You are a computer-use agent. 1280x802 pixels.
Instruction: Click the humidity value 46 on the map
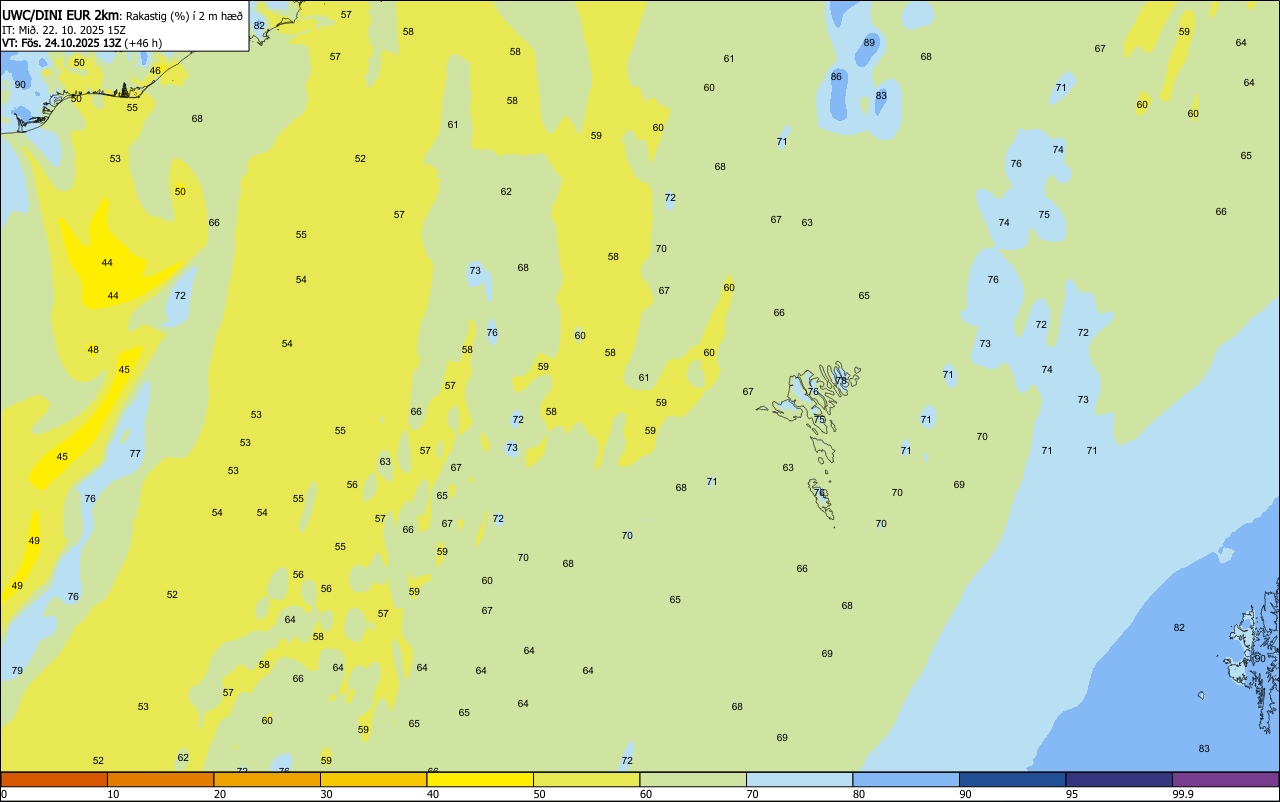[x=155, y=70]
